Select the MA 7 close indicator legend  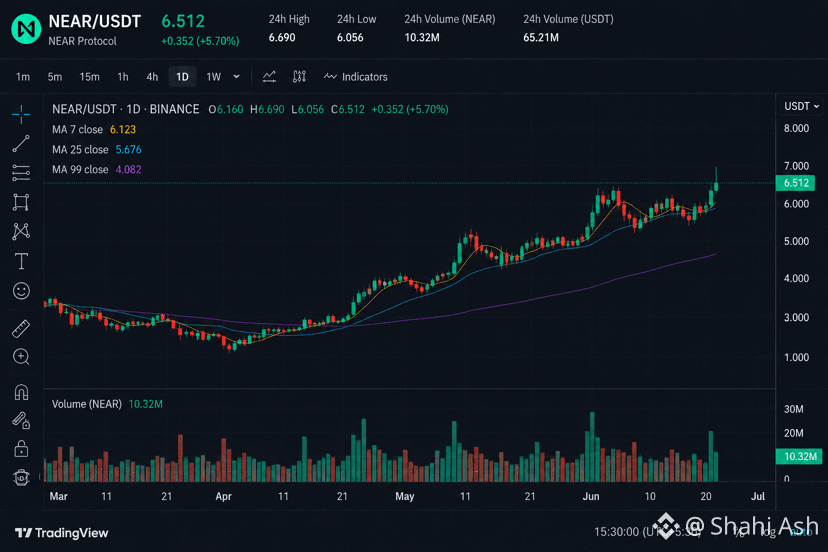pyautogui.click(x=94, y=129)
